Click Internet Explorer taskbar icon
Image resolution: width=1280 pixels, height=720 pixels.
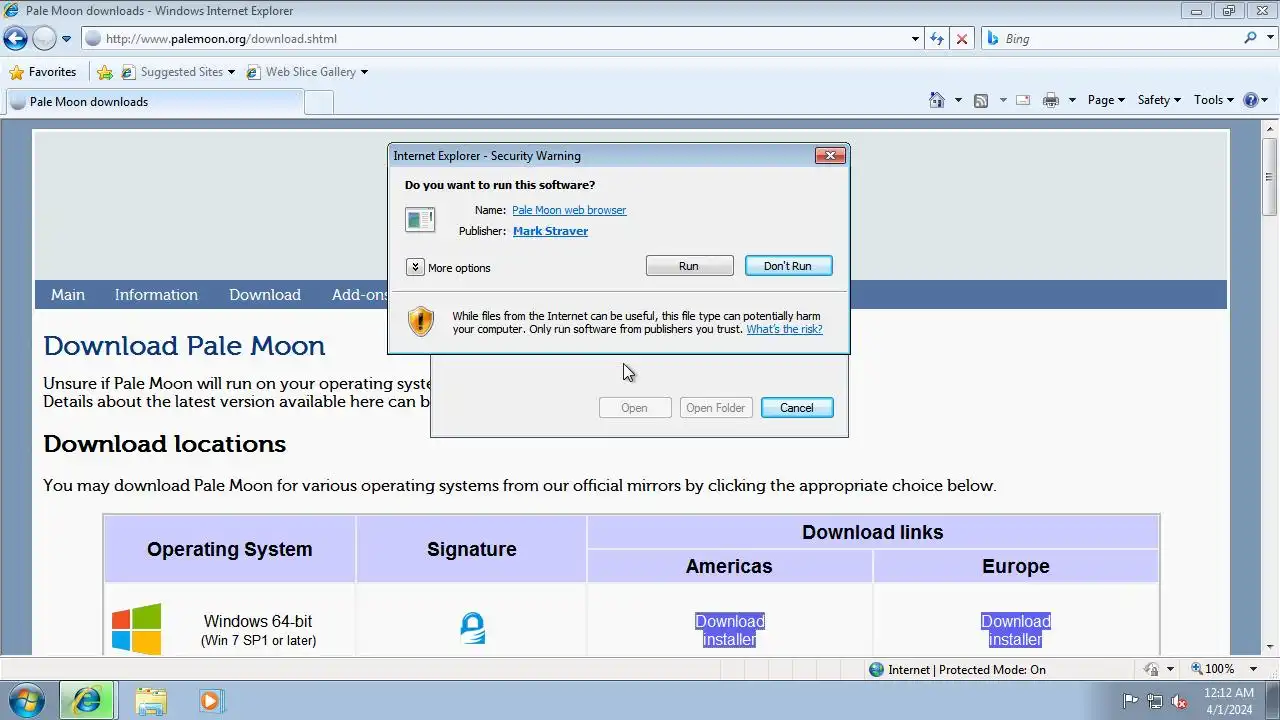pos(87,701)
